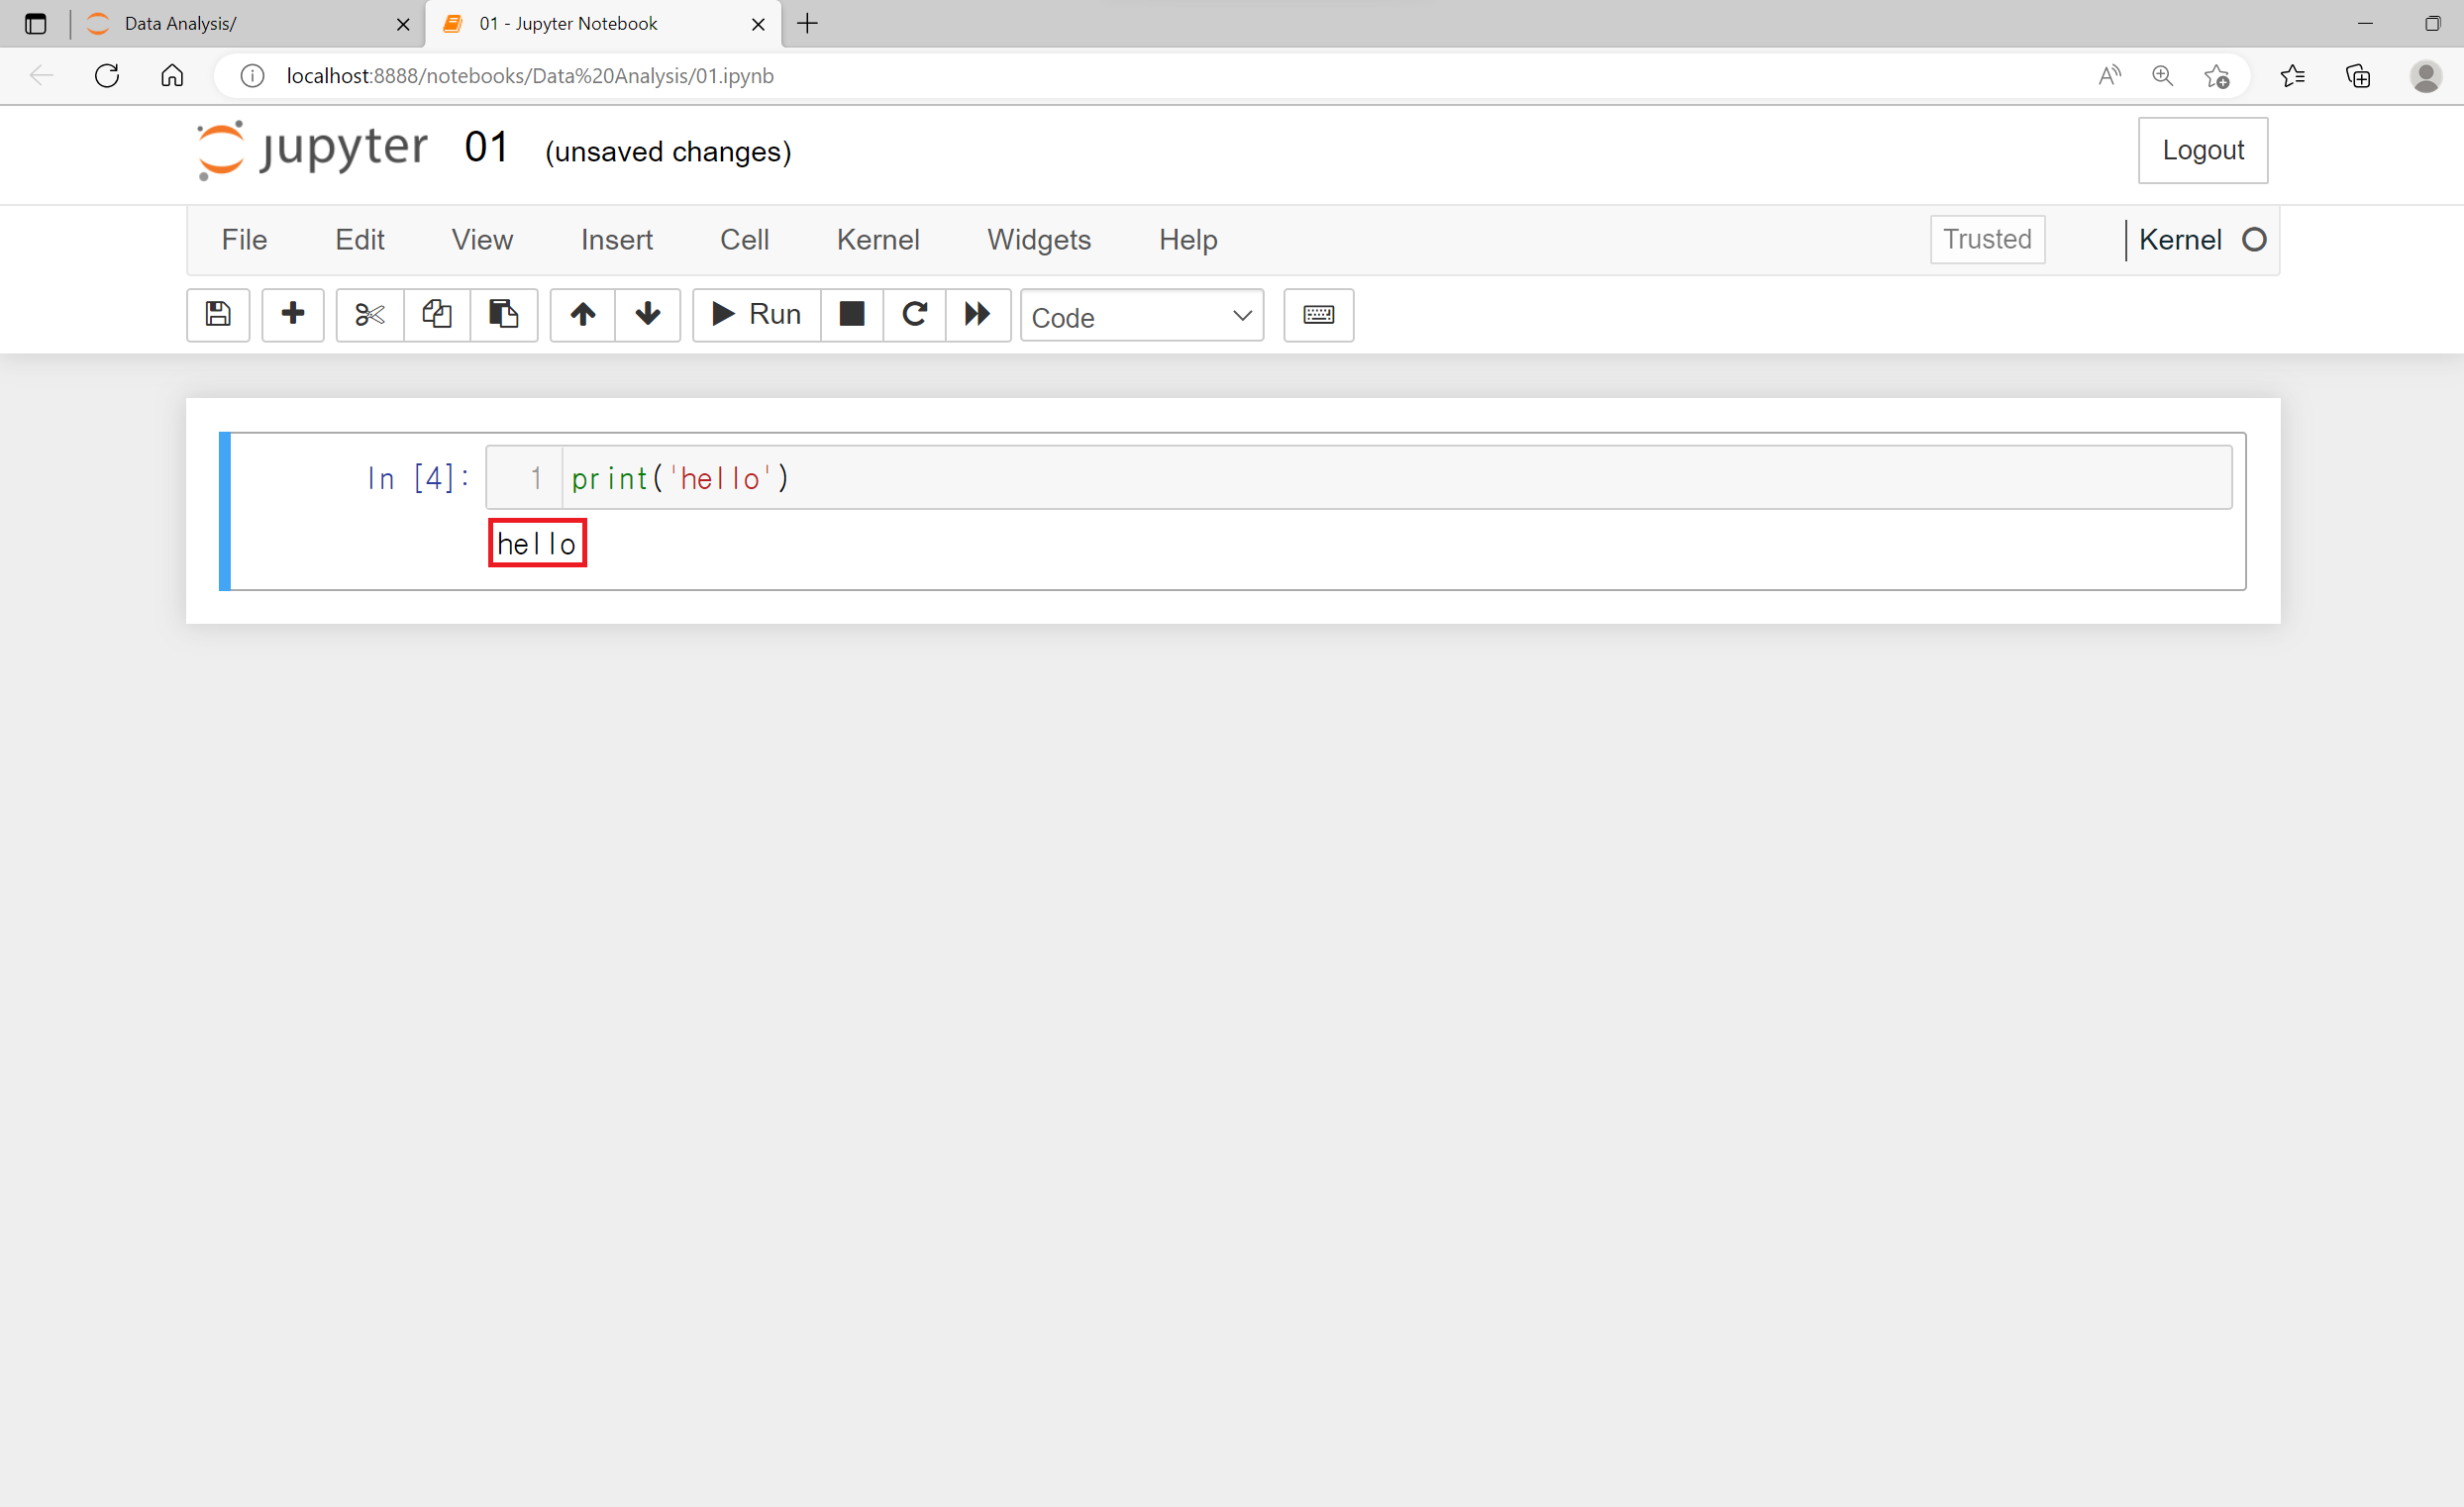Move selected cell up with arrow icon
2464x1507 pixels.
click(x=583, y=315)
